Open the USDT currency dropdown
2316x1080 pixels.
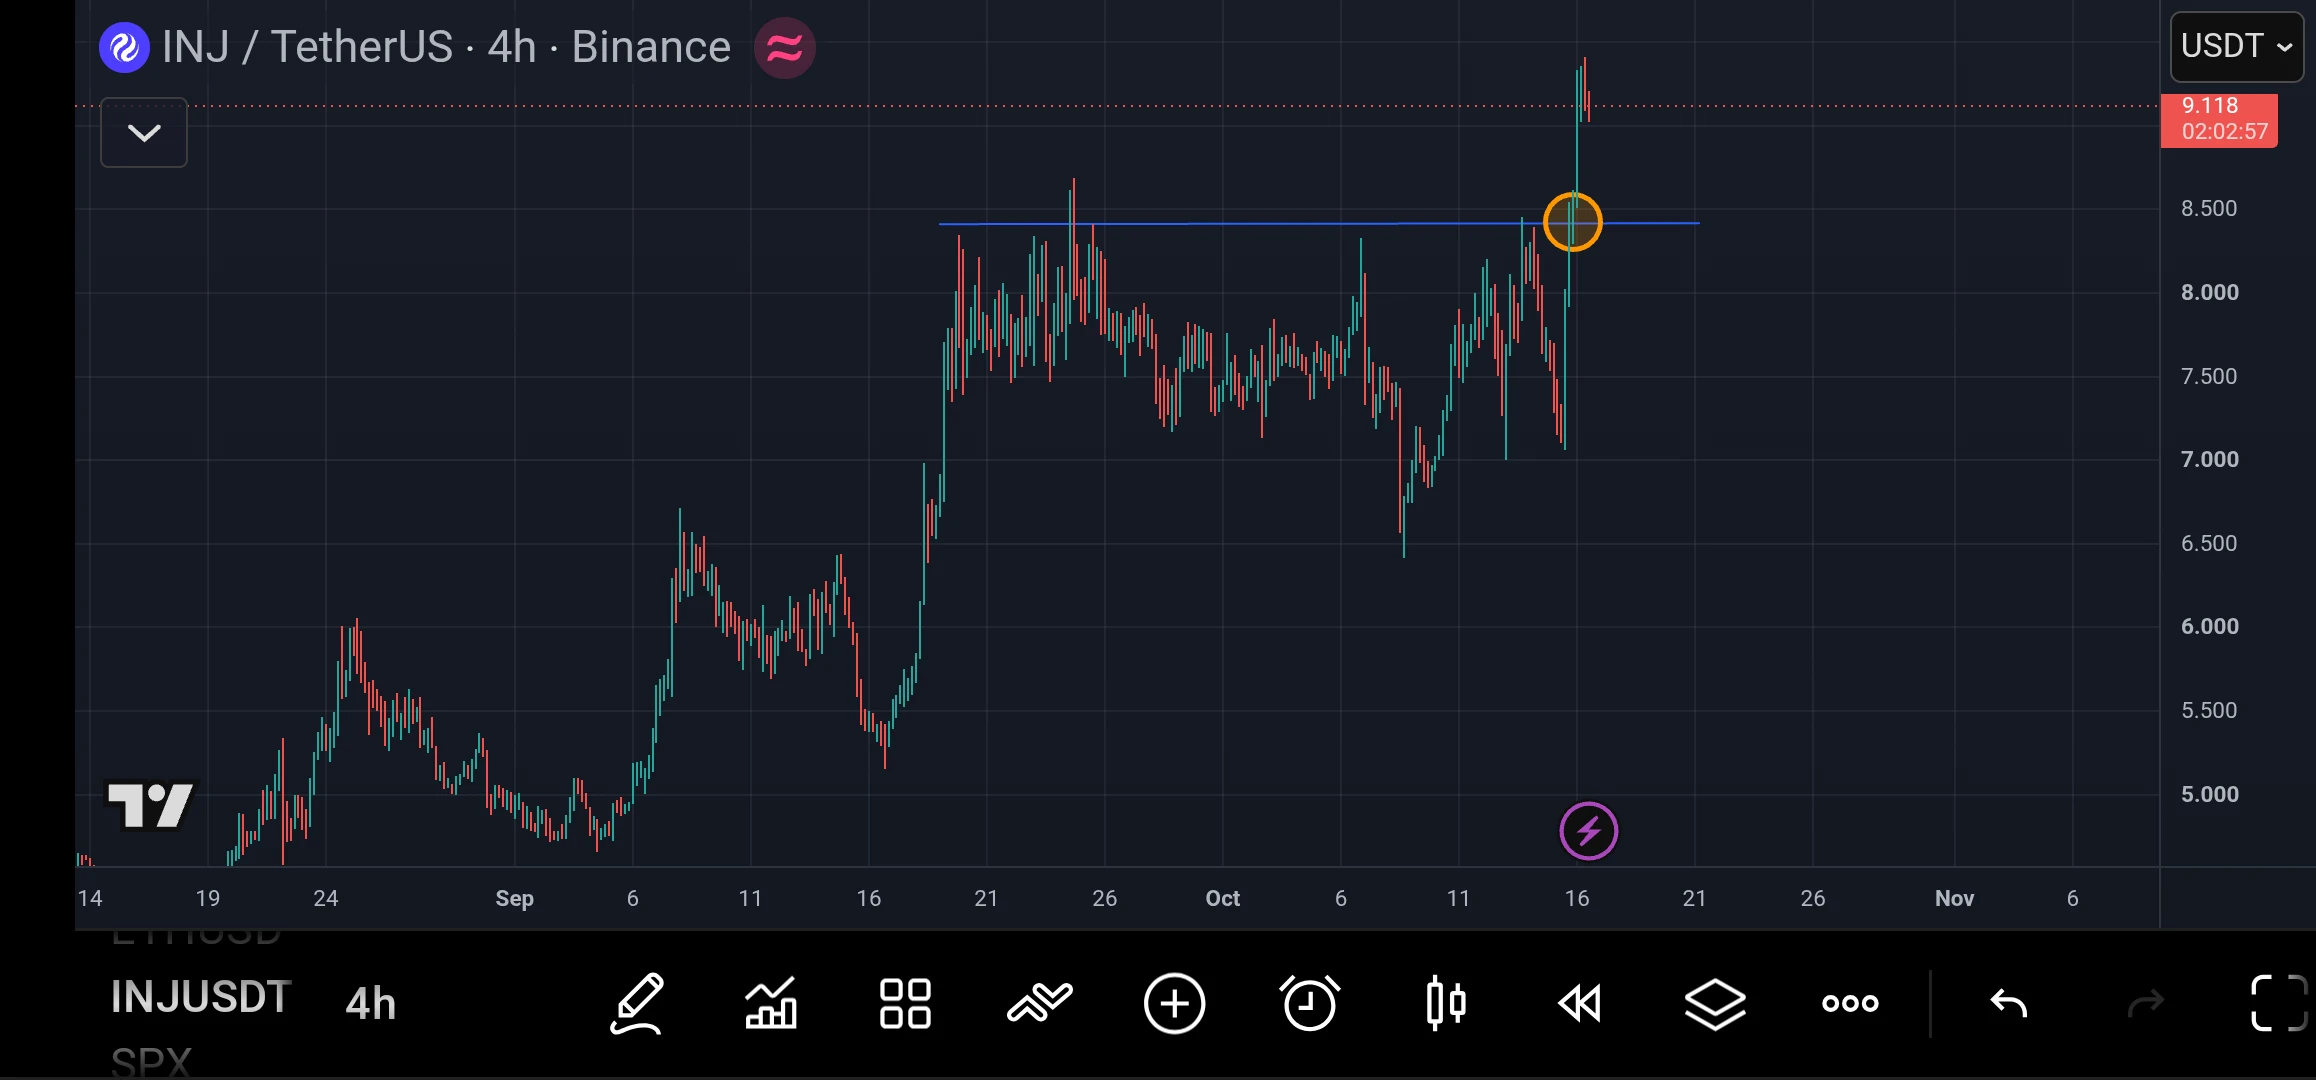pyautogui.click(x=2237, y=46)
